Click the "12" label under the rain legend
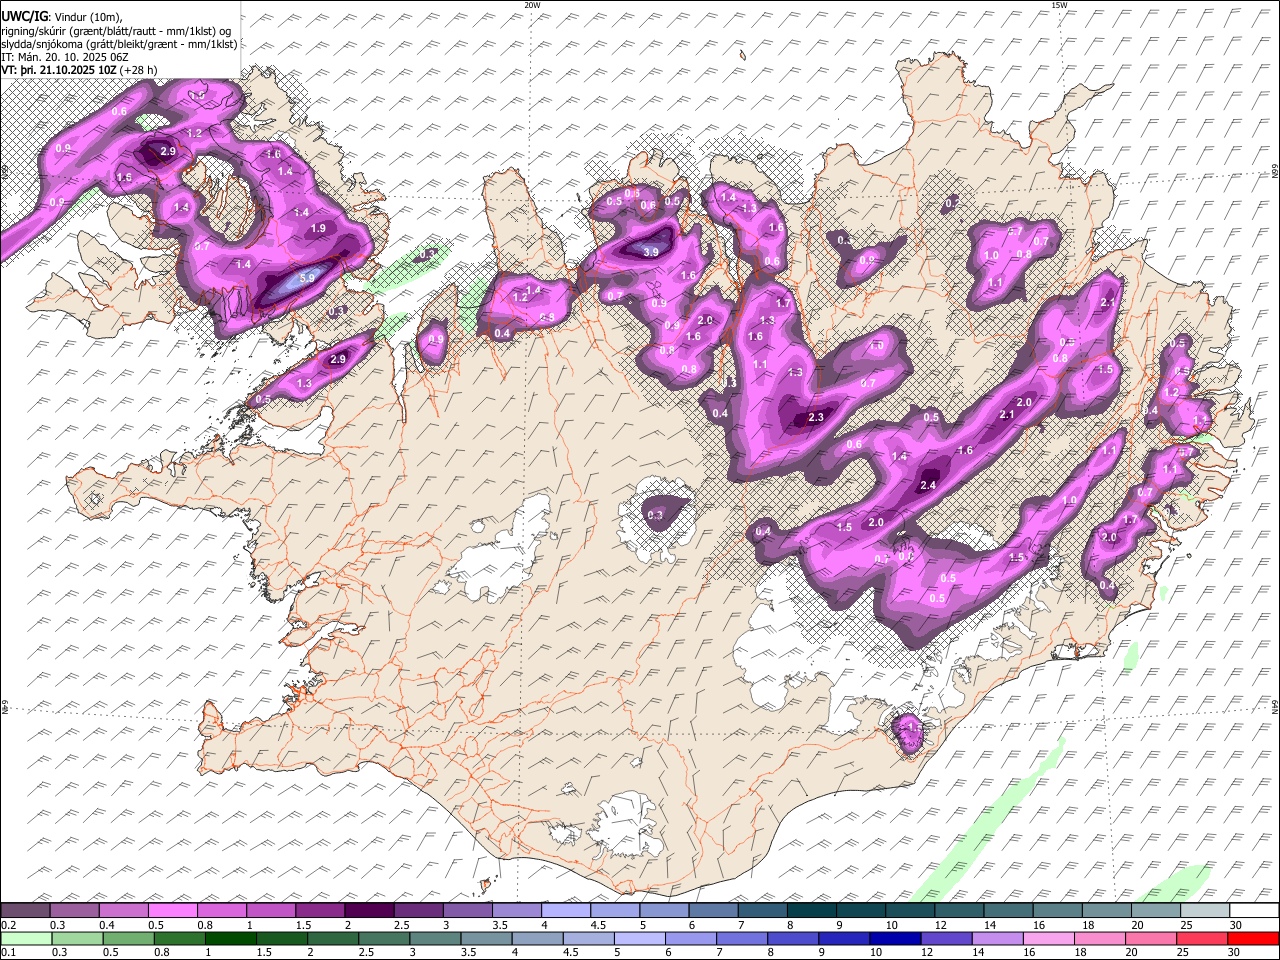1280x960 pixels. coord(929,952)
